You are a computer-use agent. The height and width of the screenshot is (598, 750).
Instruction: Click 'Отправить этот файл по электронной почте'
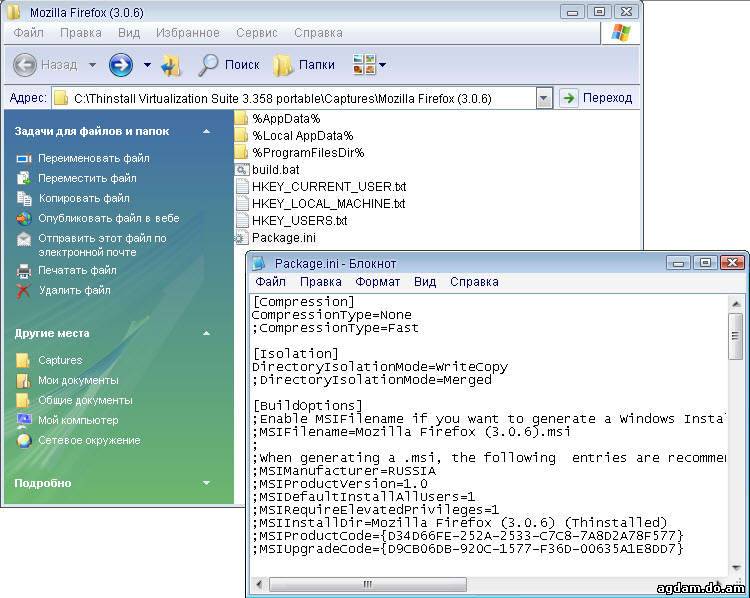[102, 245]
